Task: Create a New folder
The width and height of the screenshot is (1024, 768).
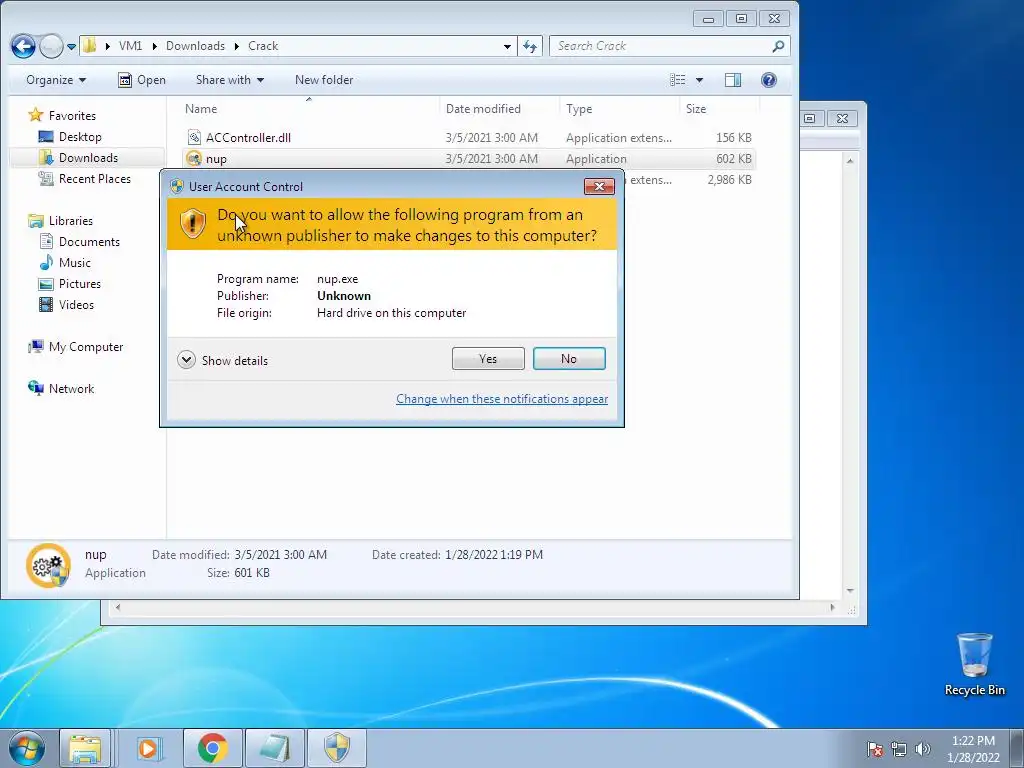Action: 324,80
